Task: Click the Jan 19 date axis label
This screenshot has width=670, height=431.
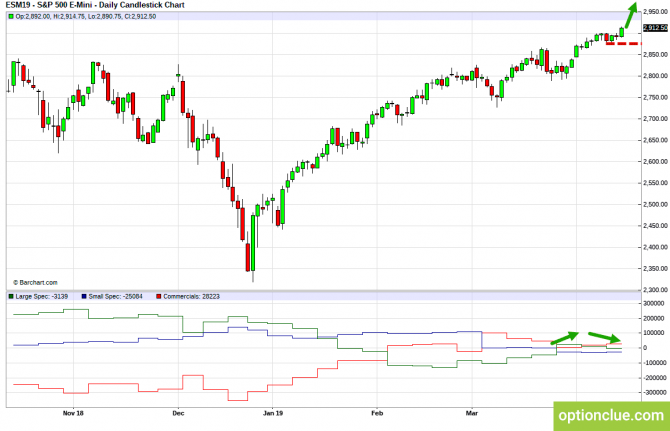Action: [x=273, y=413]
